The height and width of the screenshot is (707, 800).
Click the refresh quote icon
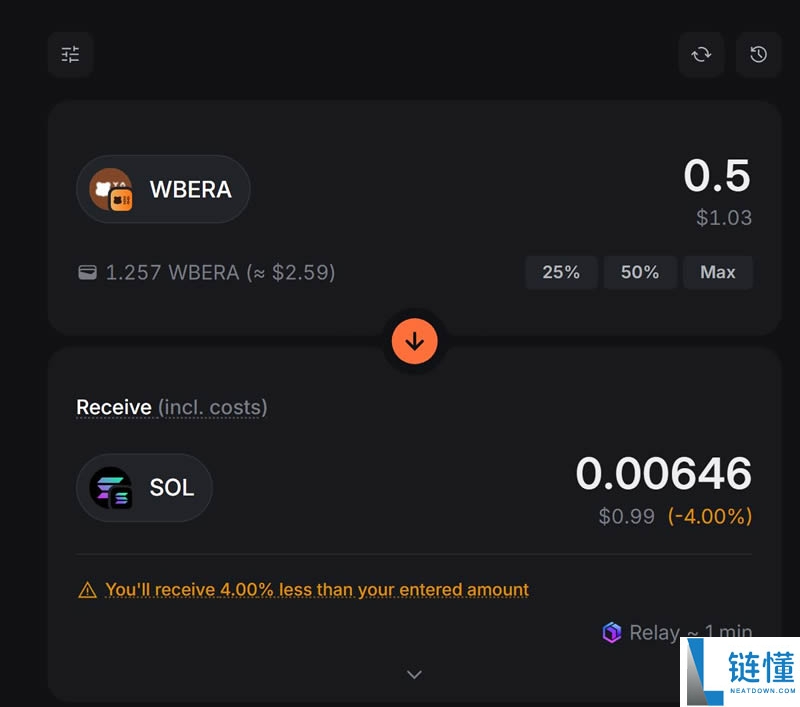click(701, 54)
